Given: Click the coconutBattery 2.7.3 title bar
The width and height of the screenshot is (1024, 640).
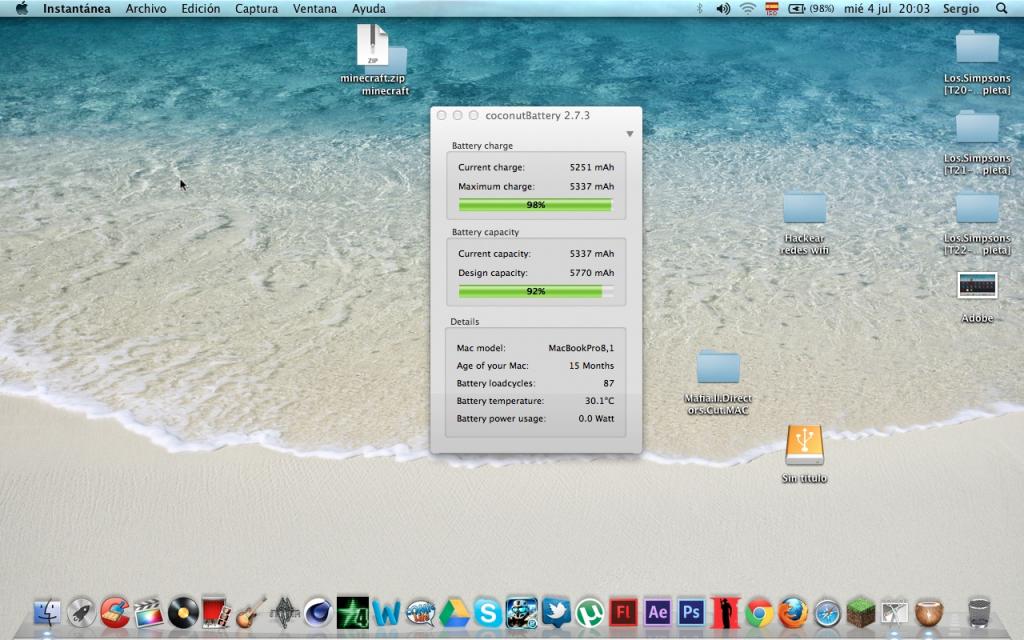Looking at the screenshot, I should 536,115.
